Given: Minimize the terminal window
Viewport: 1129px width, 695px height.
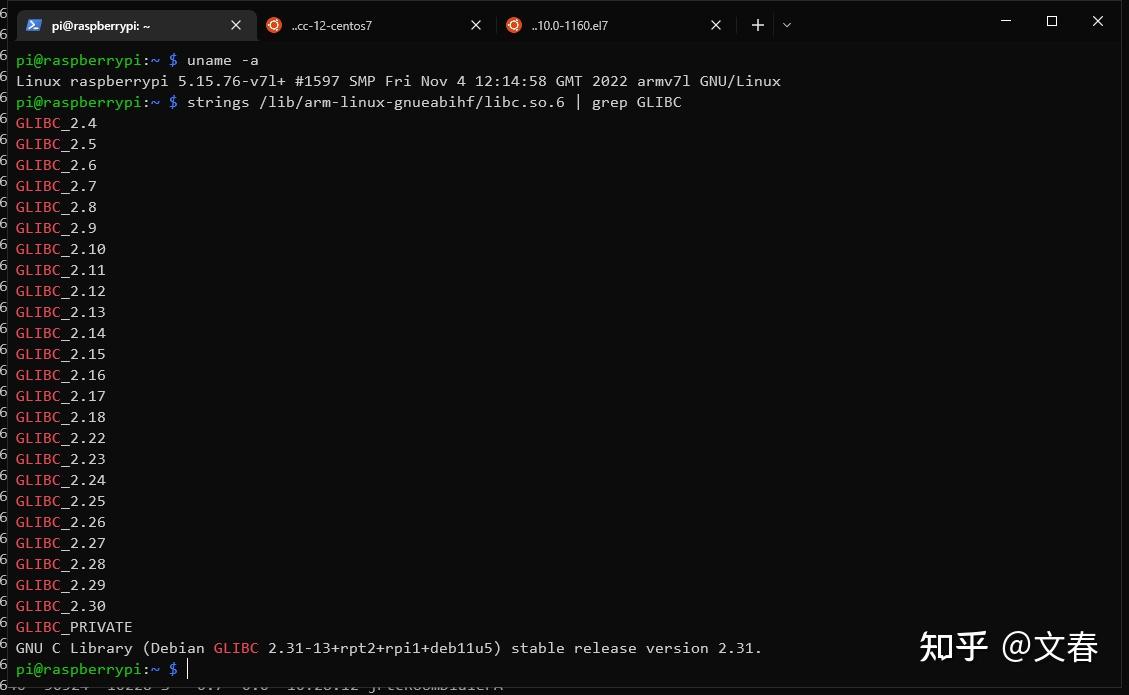Looking at the screenshot, I should point(1005,21).
